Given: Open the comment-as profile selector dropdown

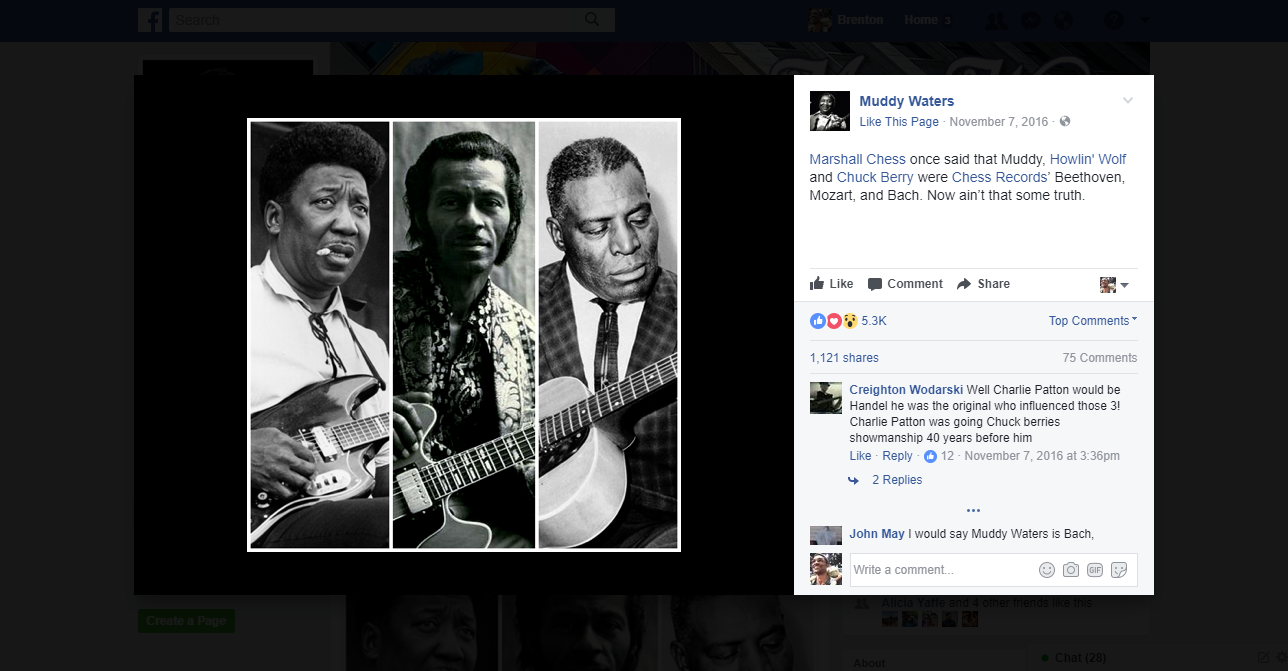Looking at the screenshot, I should point(1114,285).
